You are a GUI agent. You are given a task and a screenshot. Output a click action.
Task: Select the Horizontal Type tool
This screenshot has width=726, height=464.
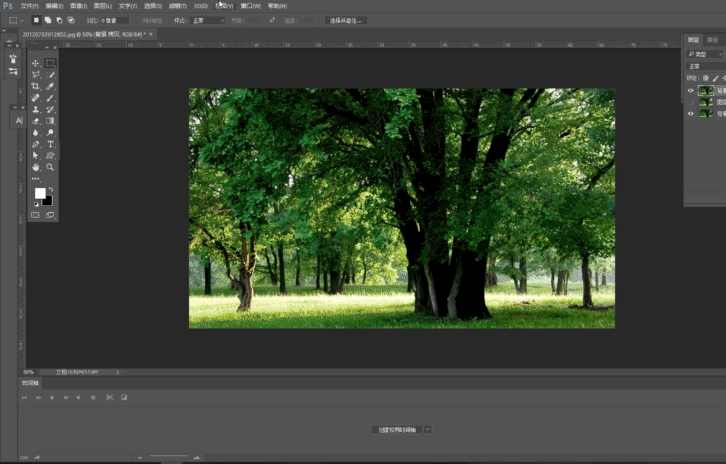coord(50,144)
